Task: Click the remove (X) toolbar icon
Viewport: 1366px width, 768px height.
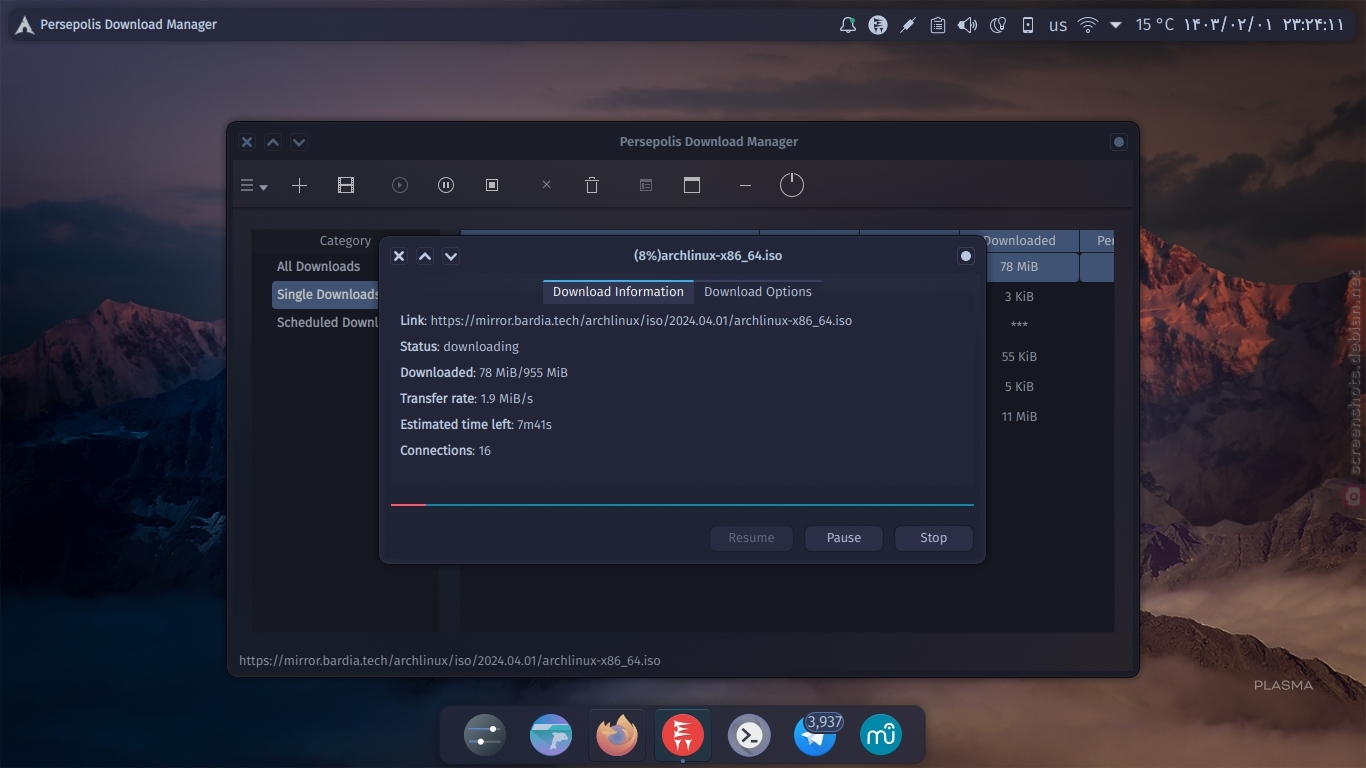Action: point(546,185)
